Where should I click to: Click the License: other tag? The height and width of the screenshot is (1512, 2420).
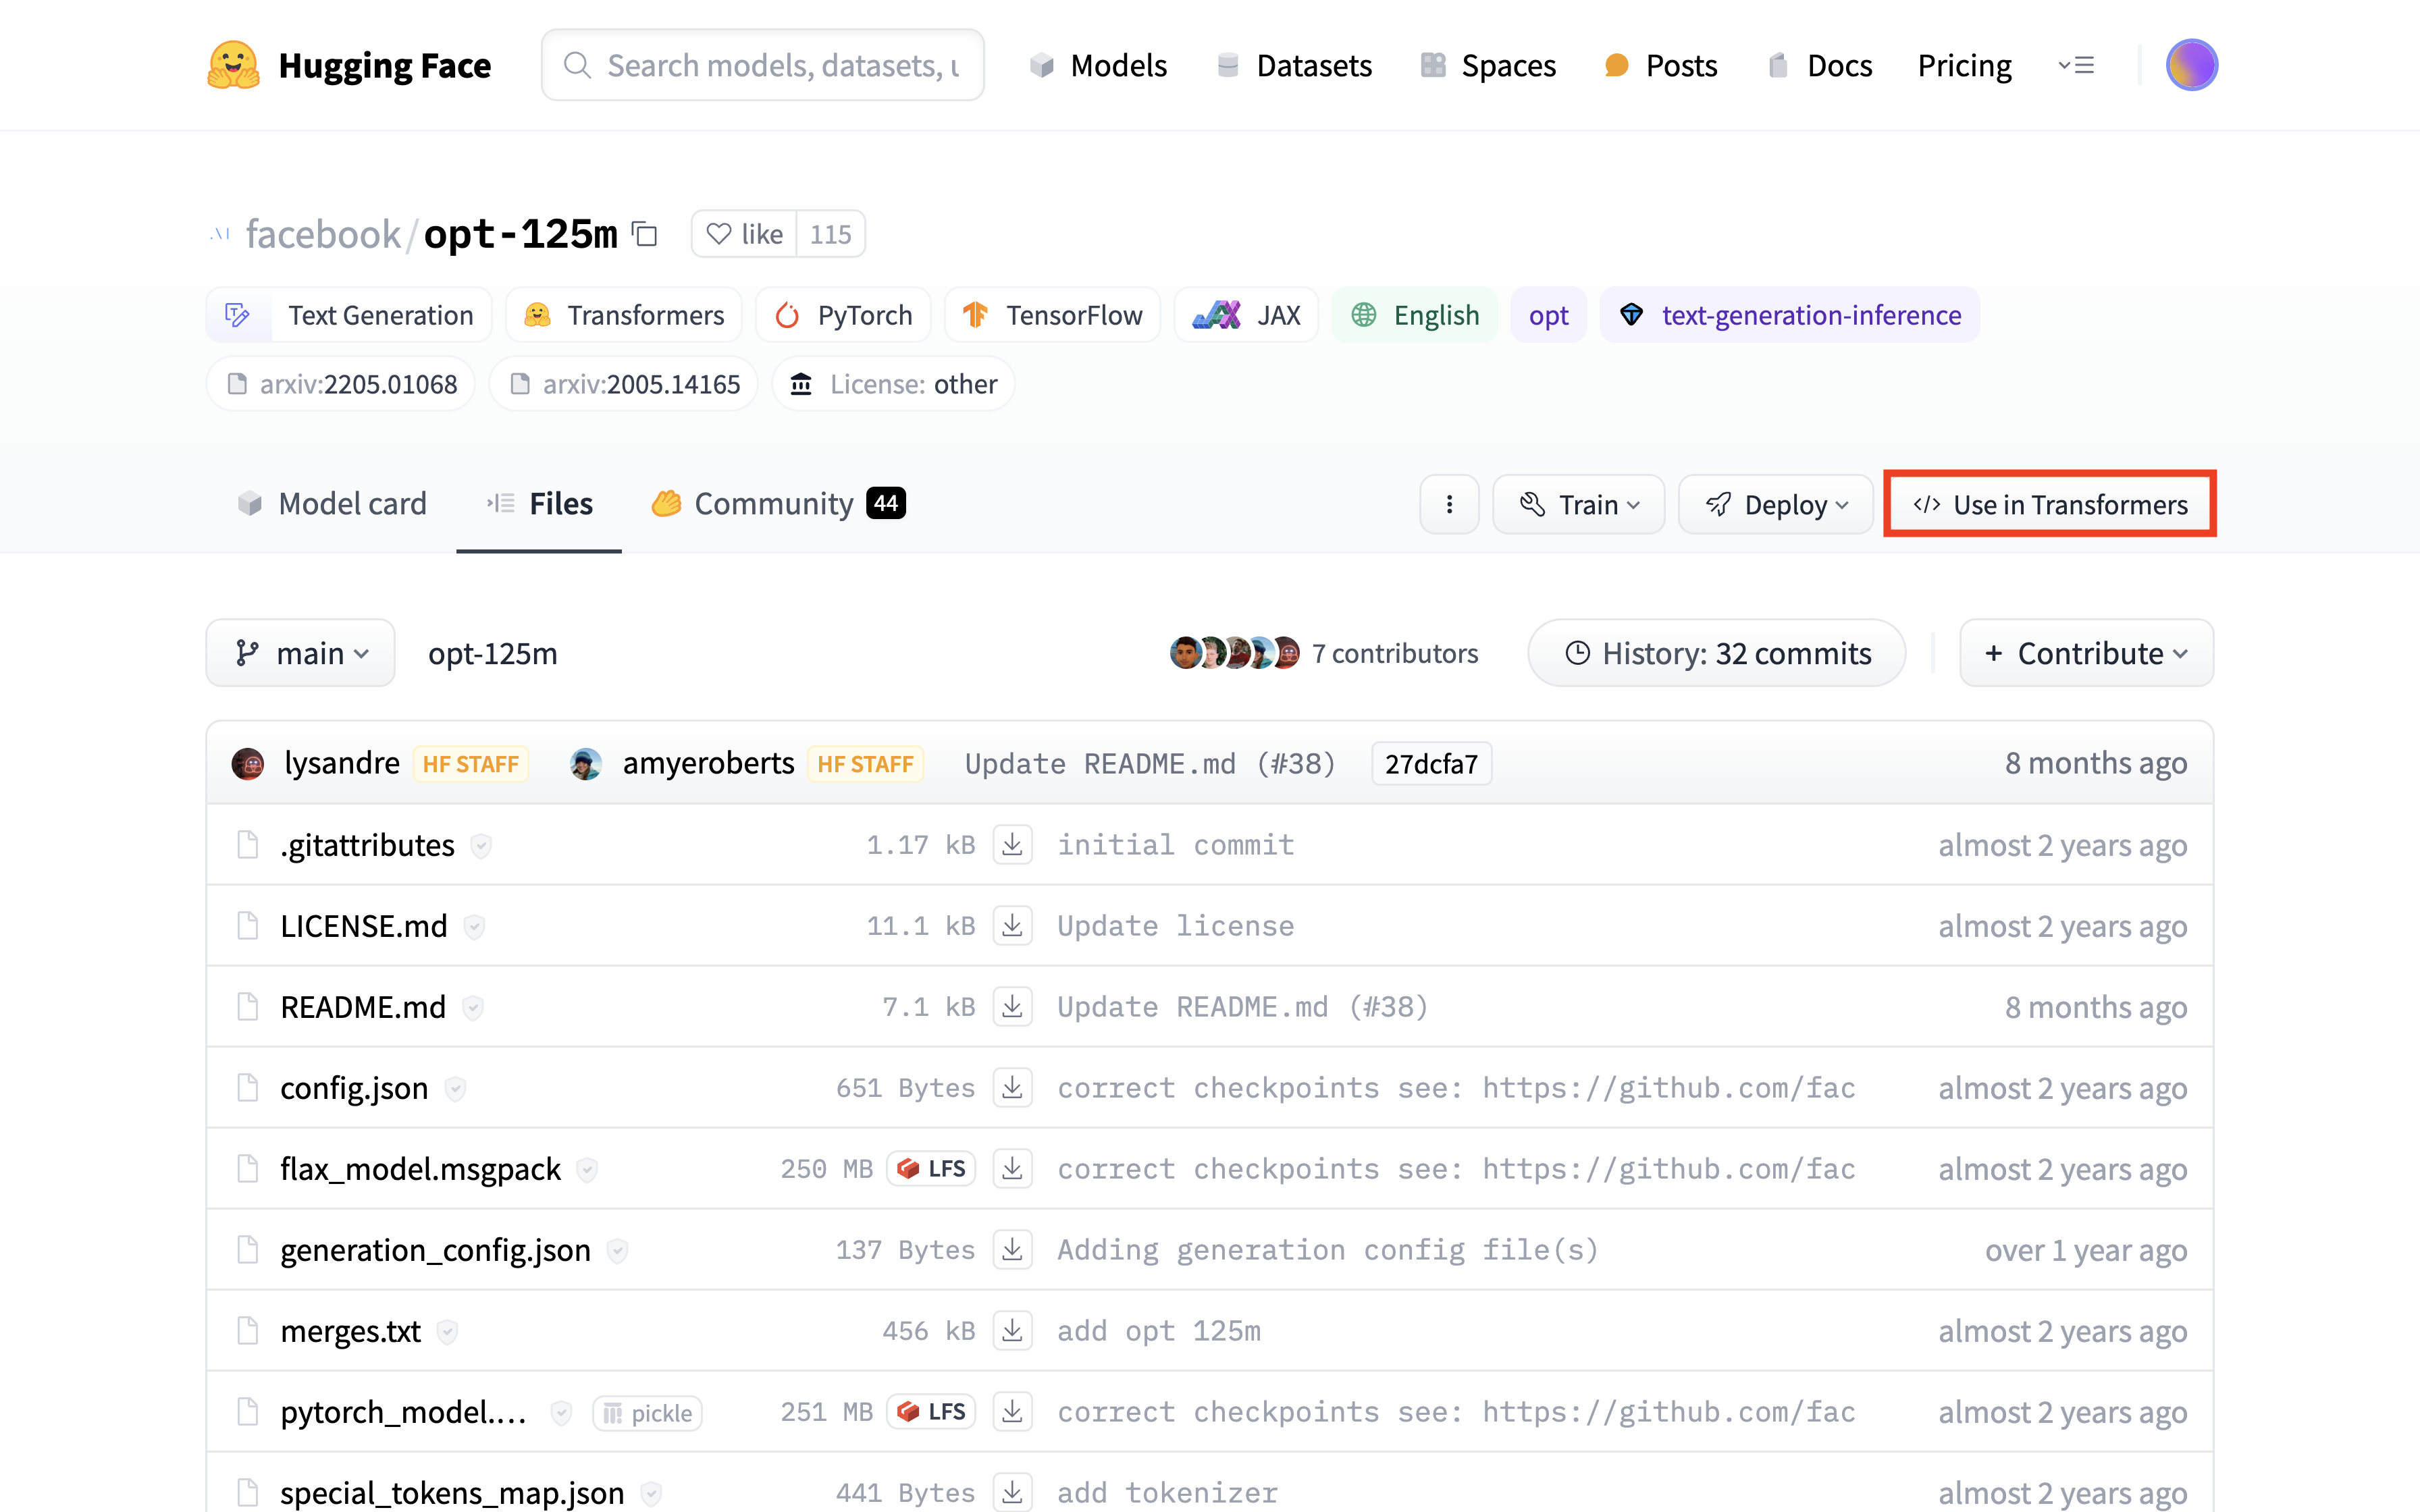(893, 384)
